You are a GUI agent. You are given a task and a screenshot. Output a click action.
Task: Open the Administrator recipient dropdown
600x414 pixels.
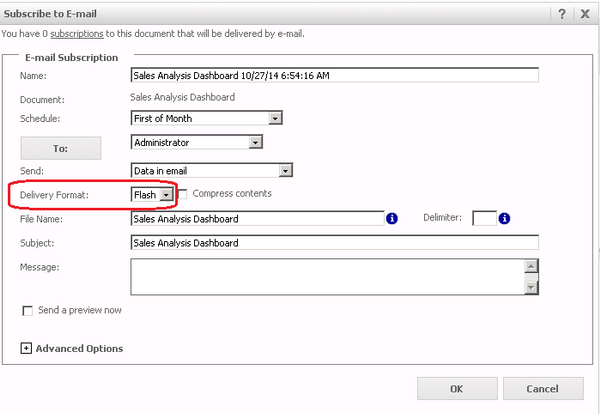[255, 143]
